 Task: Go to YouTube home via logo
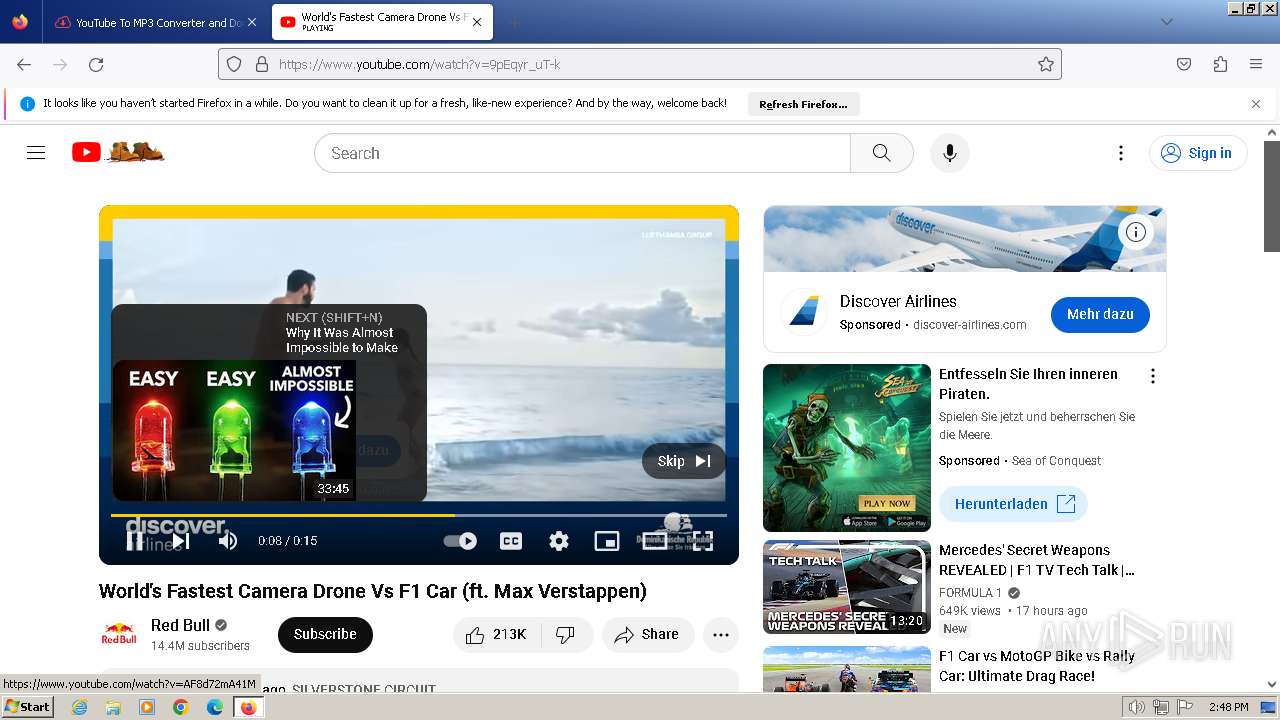point(118,152)
